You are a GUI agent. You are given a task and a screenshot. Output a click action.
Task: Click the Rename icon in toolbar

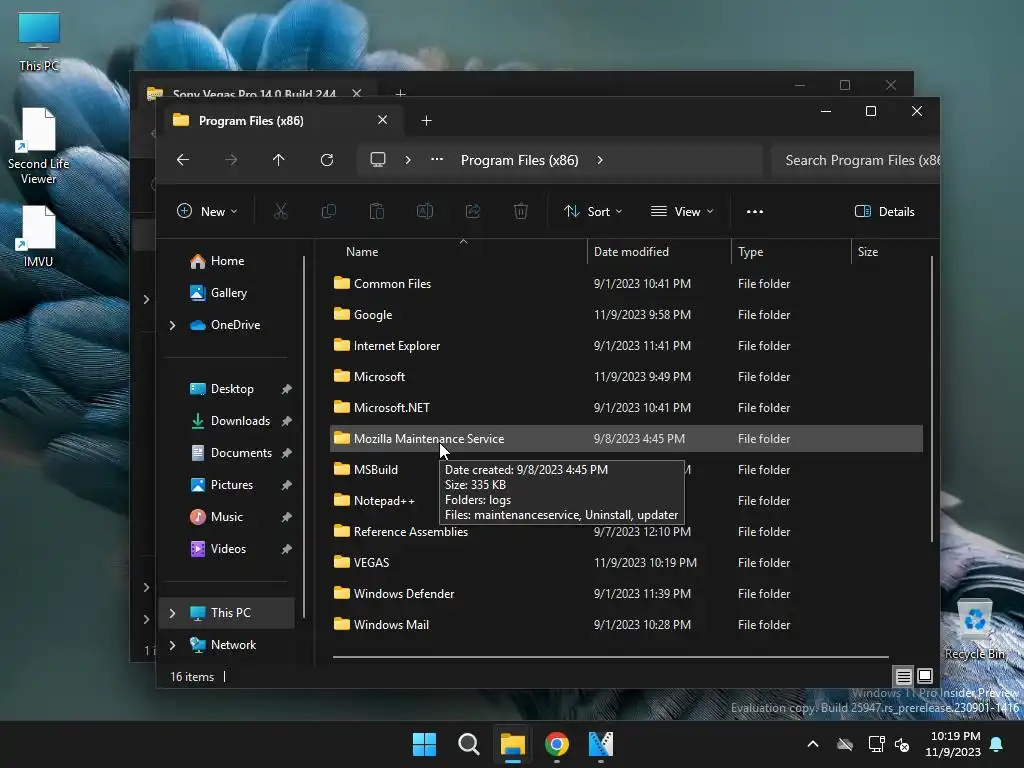click(x=424, y=211)
